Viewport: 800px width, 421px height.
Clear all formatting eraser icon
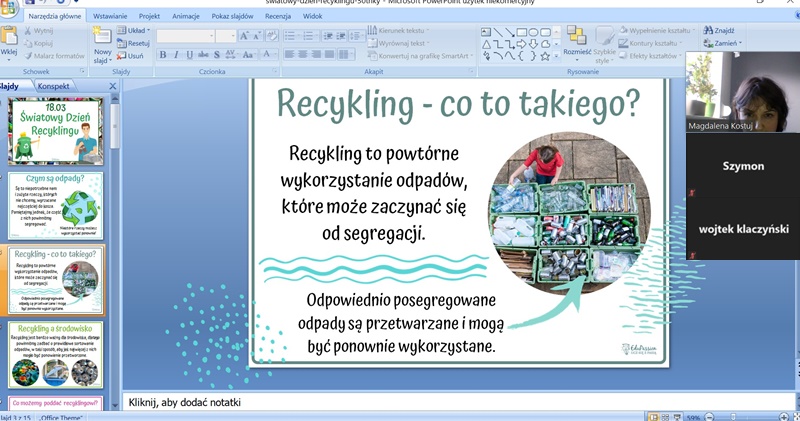[x=272, y=36]
